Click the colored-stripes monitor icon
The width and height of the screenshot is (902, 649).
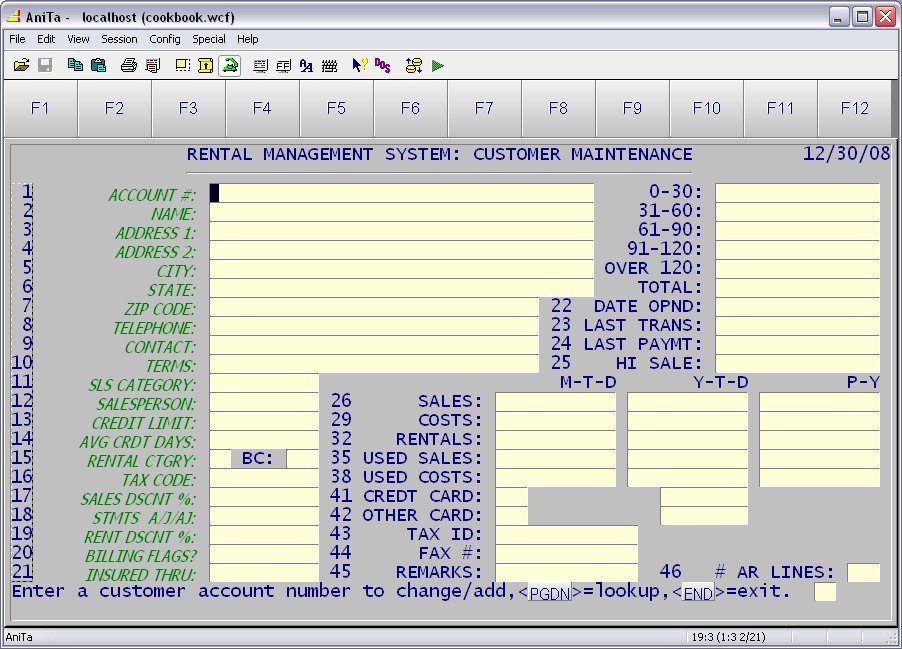[260, 65]
